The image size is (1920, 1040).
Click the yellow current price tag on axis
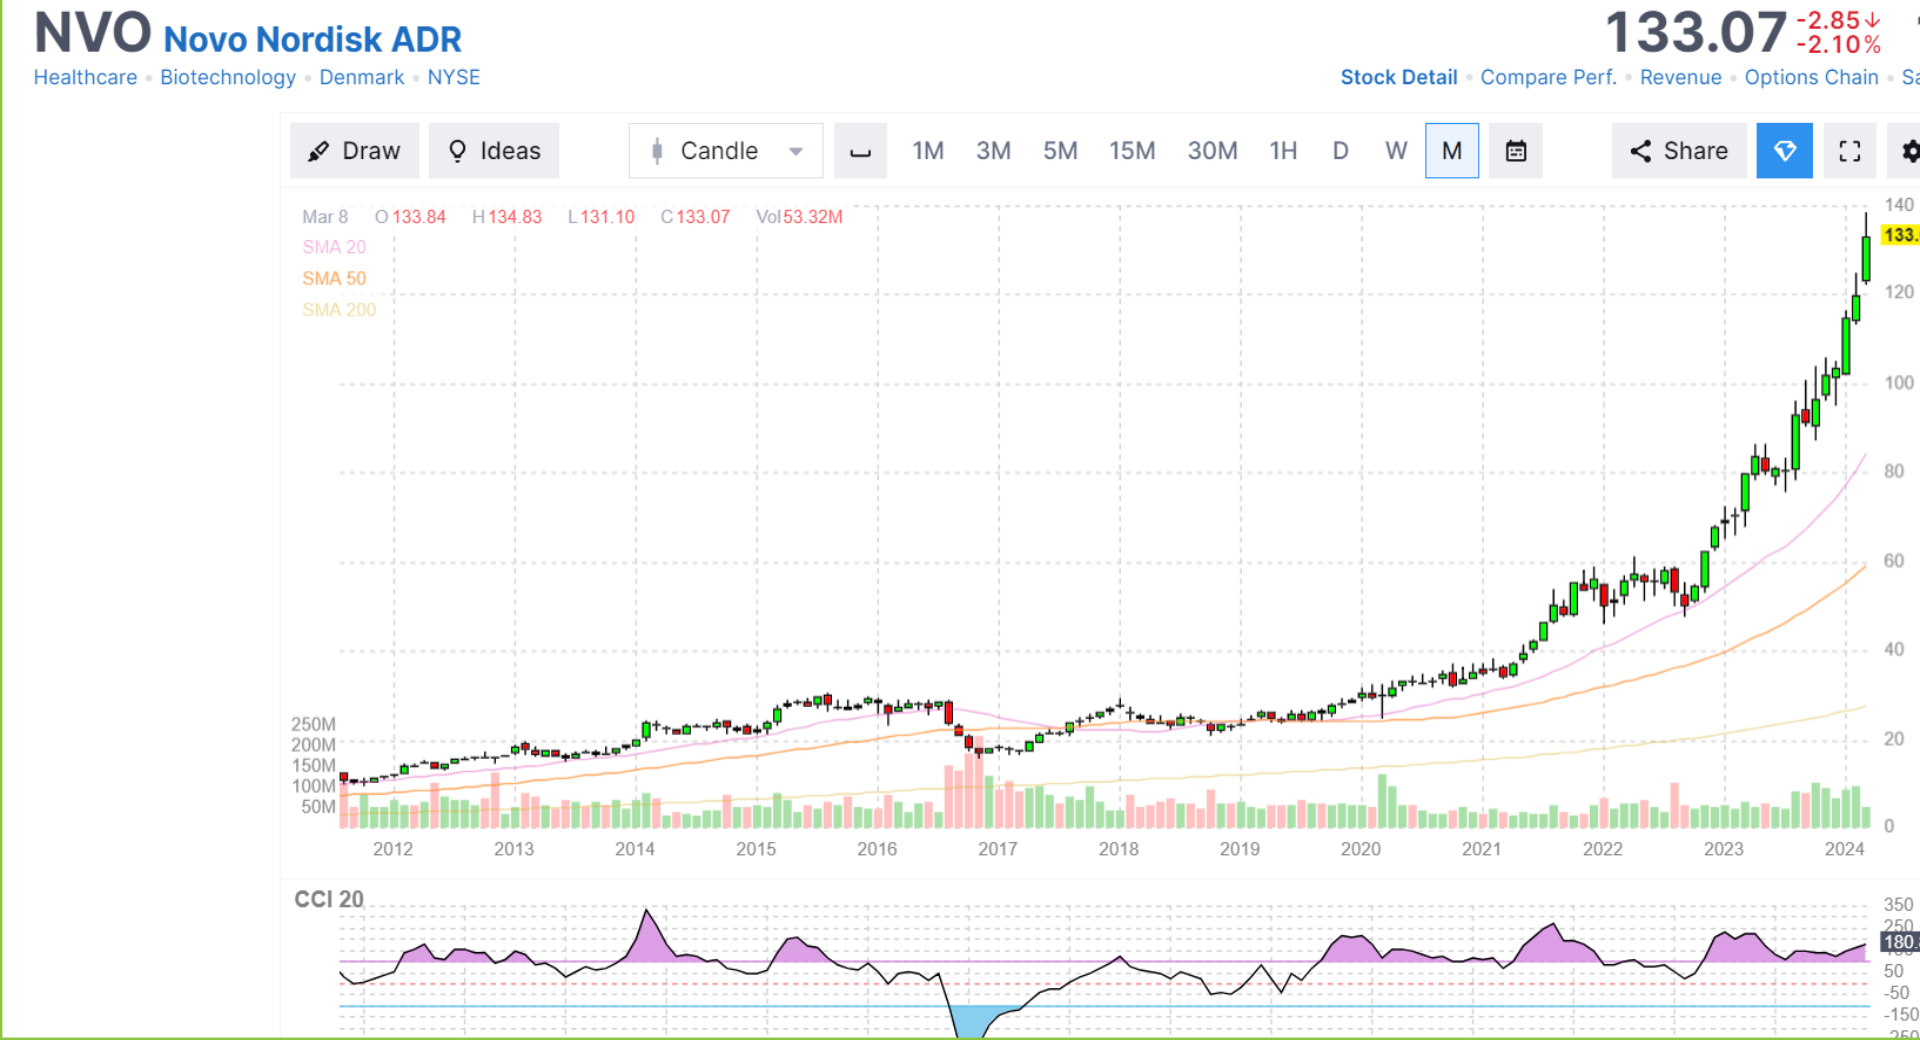(x=1900, y=235)
